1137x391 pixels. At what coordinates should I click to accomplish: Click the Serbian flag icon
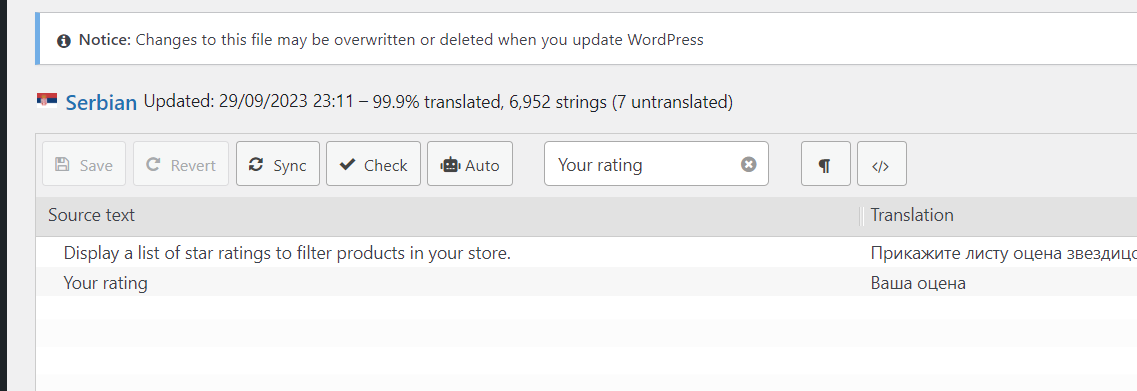tap(47, 102)
